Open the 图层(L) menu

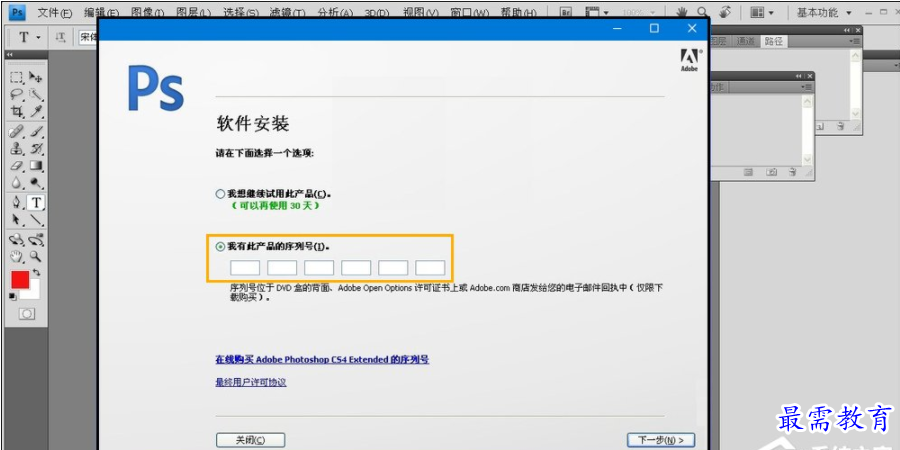point(193,12)
